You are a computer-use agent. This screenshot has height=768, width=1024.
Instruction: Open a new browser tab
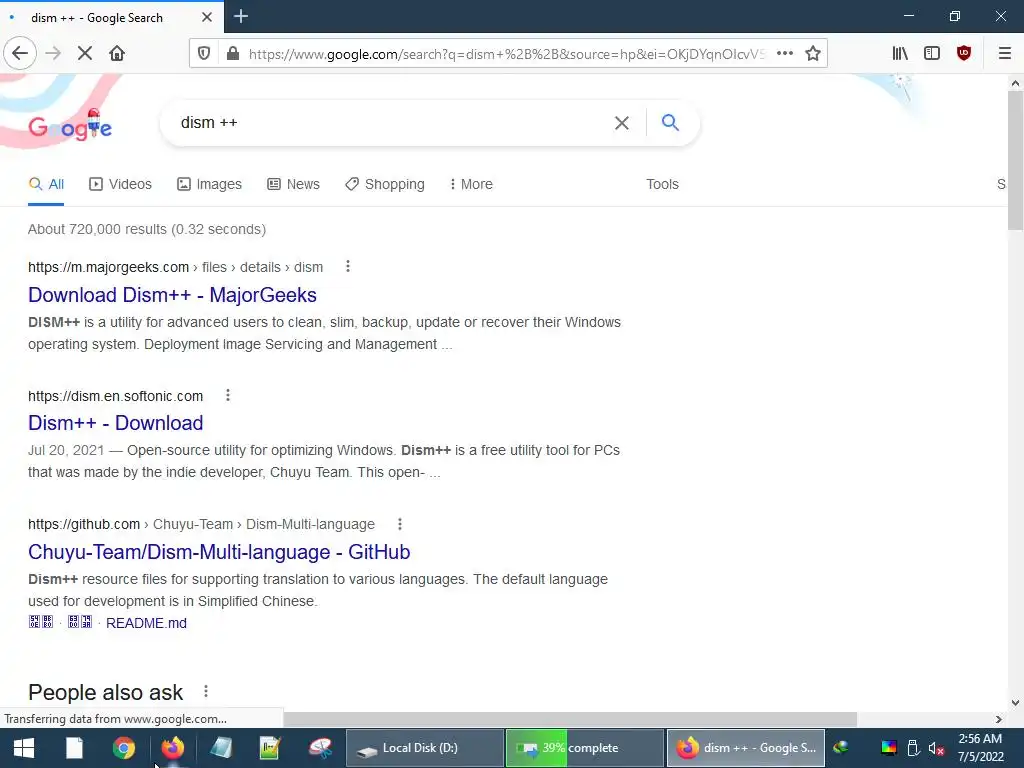coord(241,16)
